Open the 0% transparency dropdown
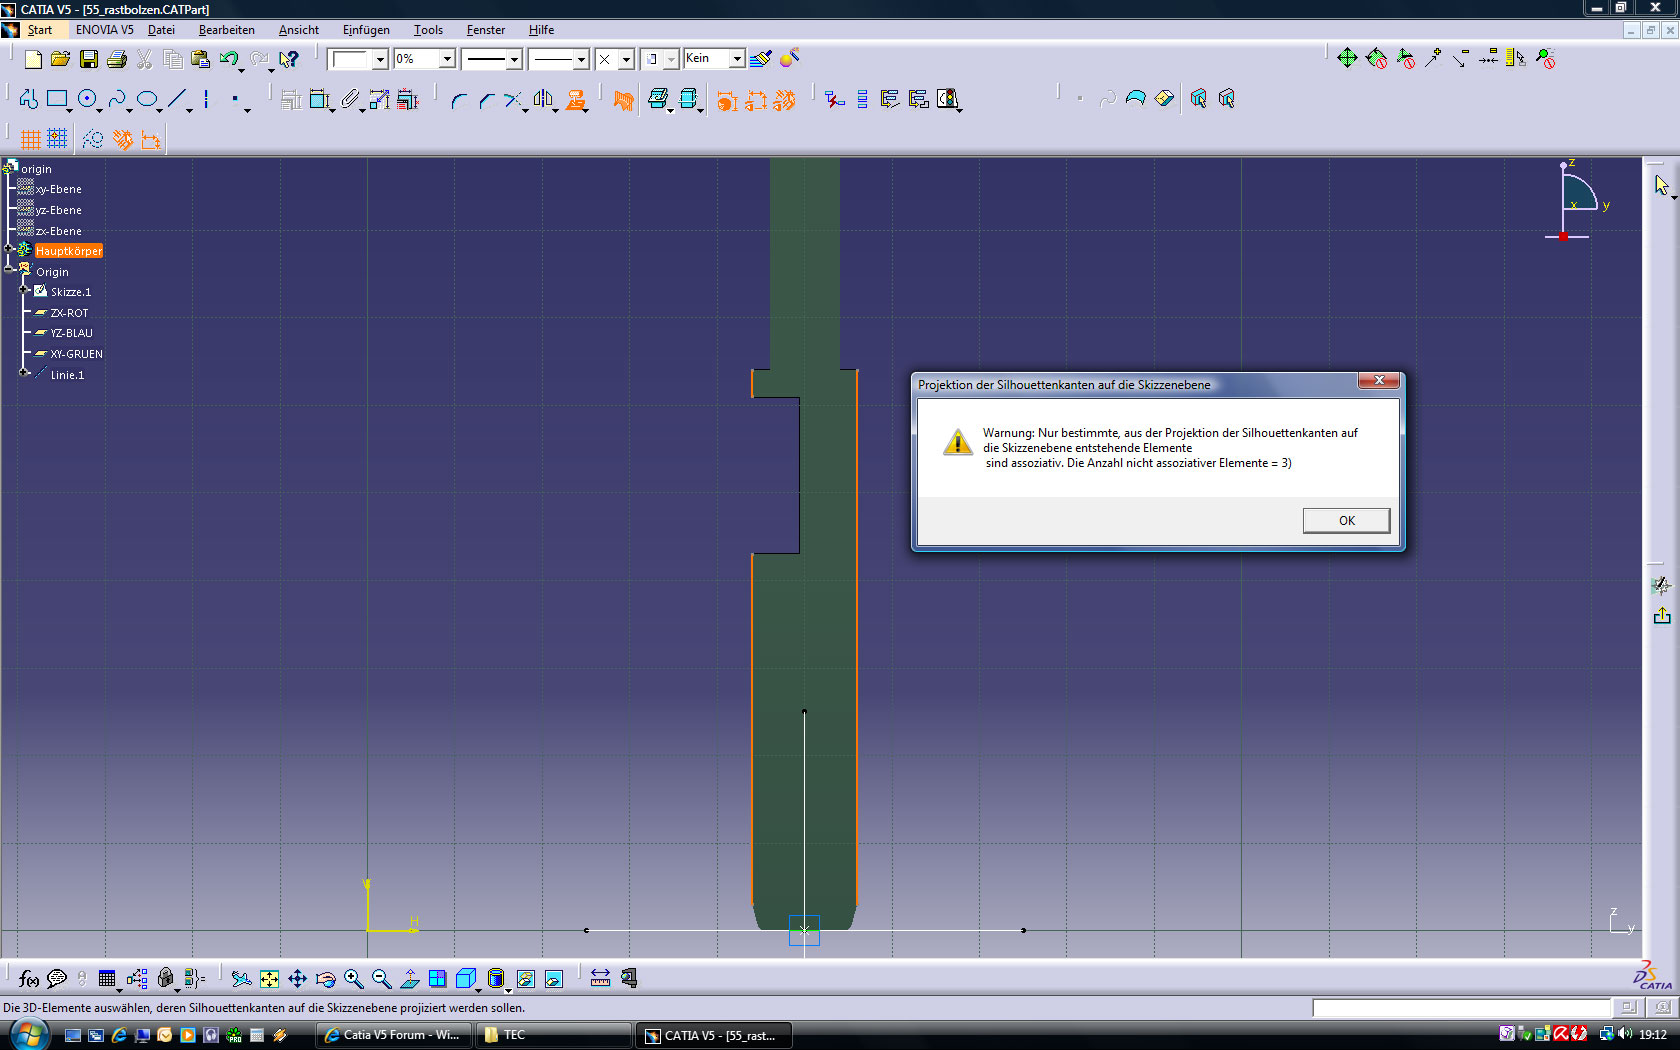Viewport: 1680px width, 1050px height. tap(447, 60)
